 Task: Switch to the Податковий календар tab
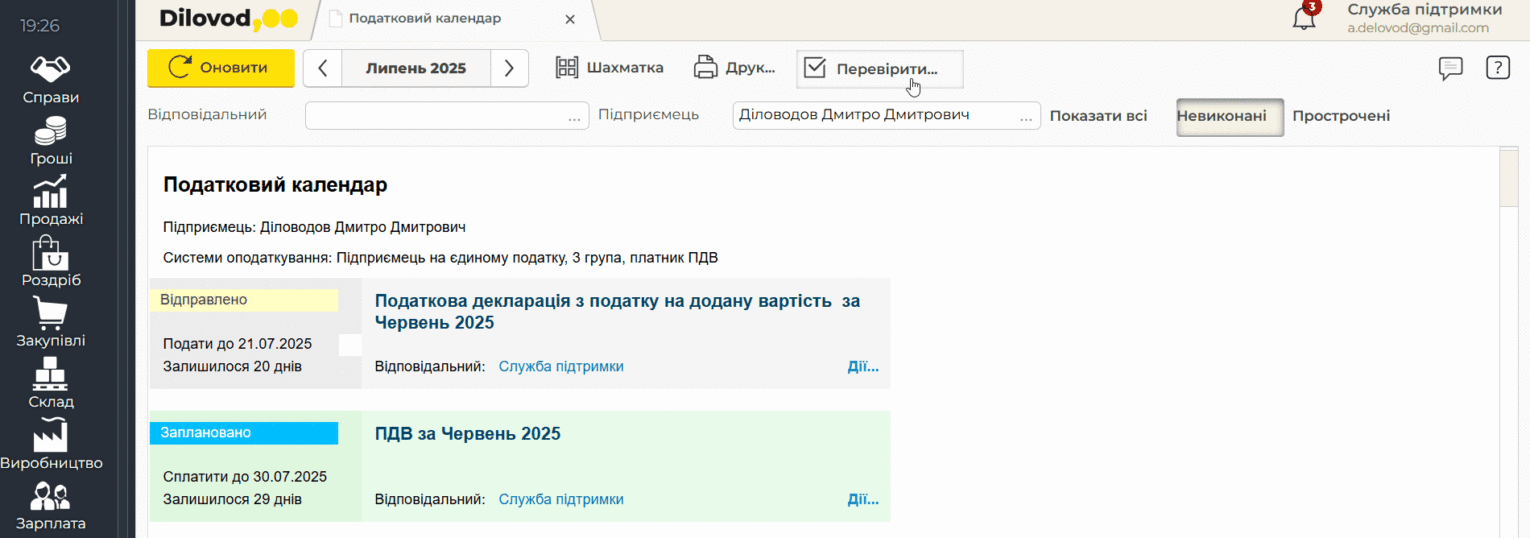tap(425, 19)
